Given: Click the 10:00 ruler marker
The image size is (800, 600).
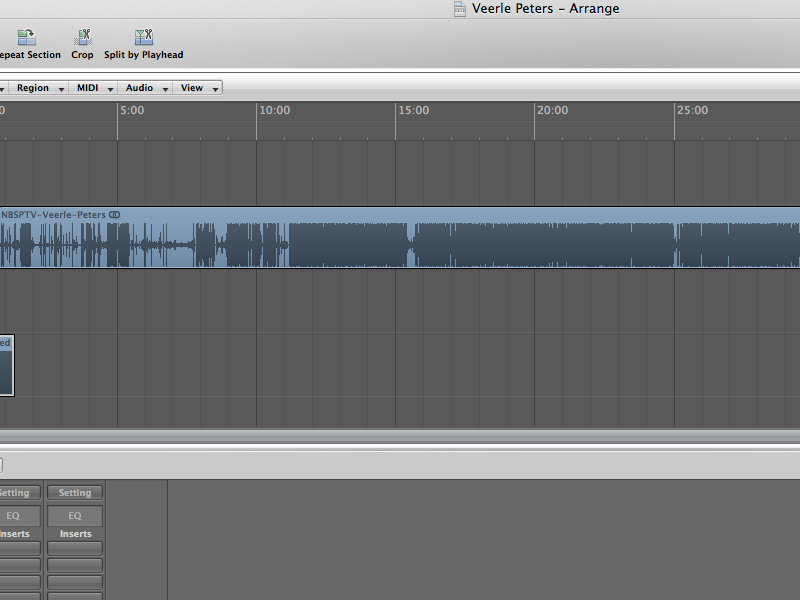Looking at the screenshot, I should click(274, 110).
